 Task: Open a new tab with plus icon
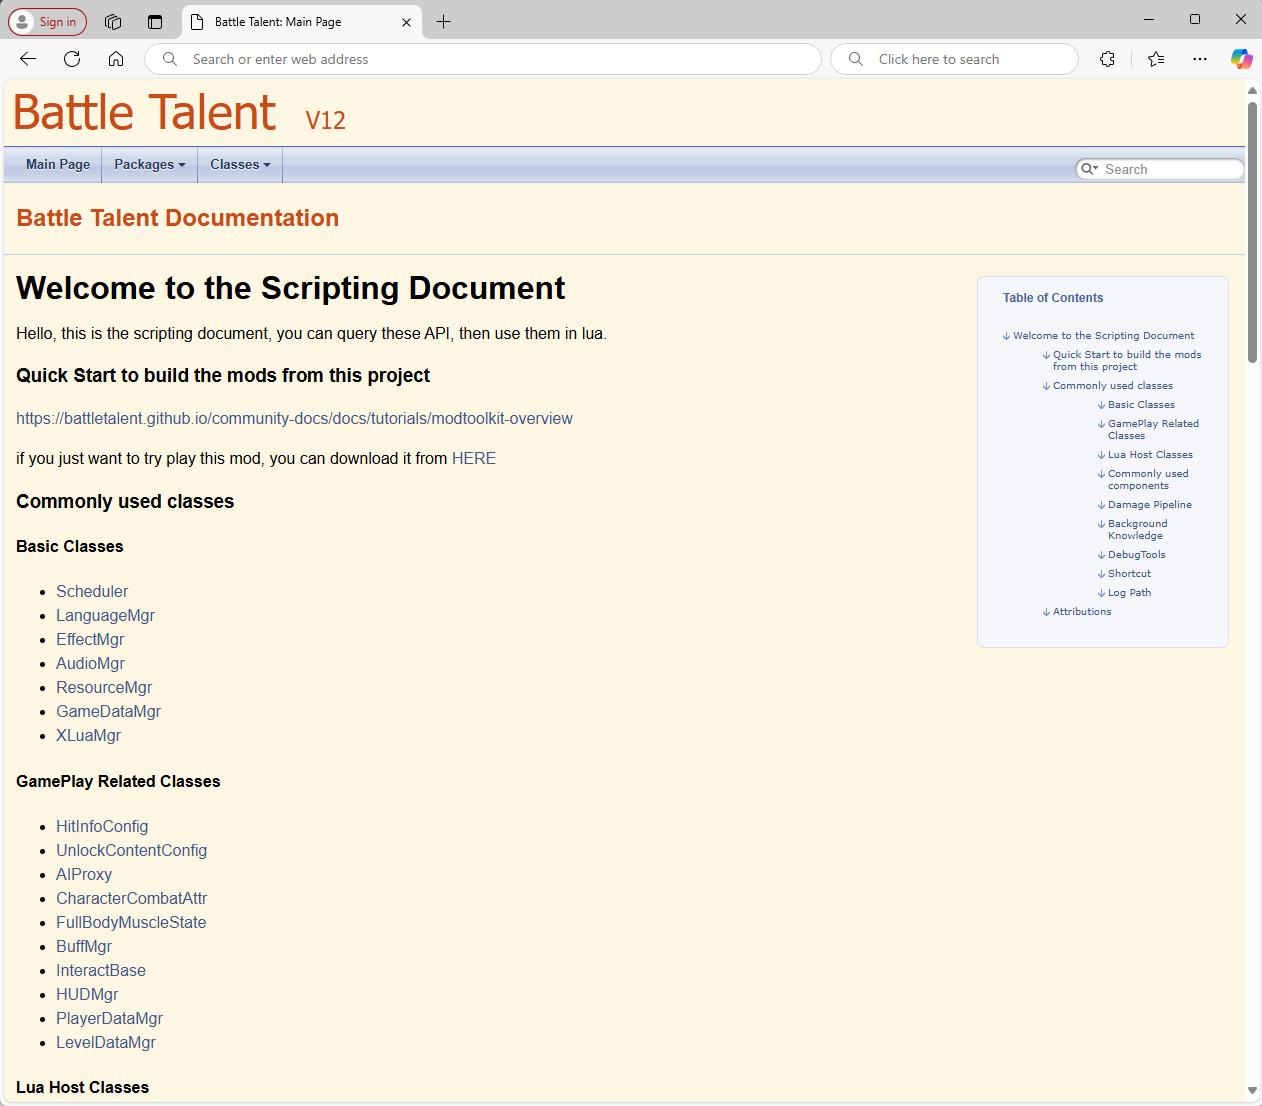point(444,22)
